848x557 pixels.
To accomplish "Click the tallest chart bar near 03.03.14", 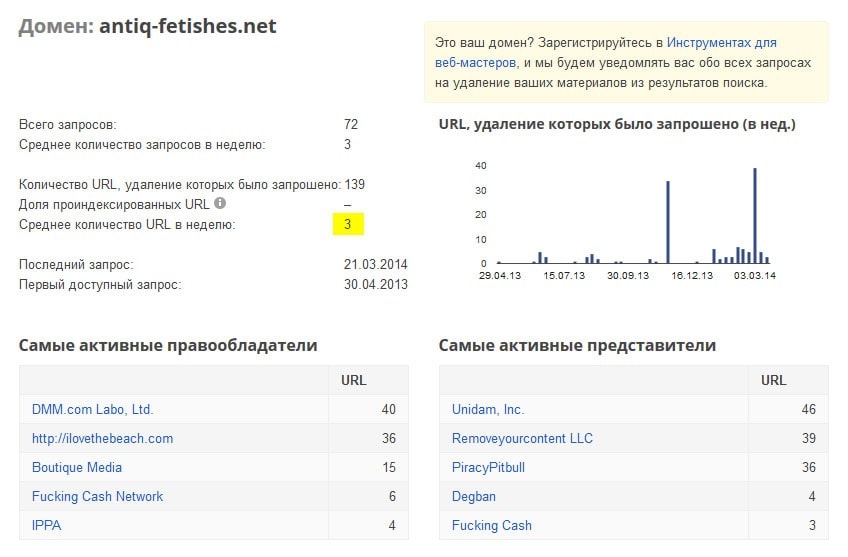I will [755, 216].
